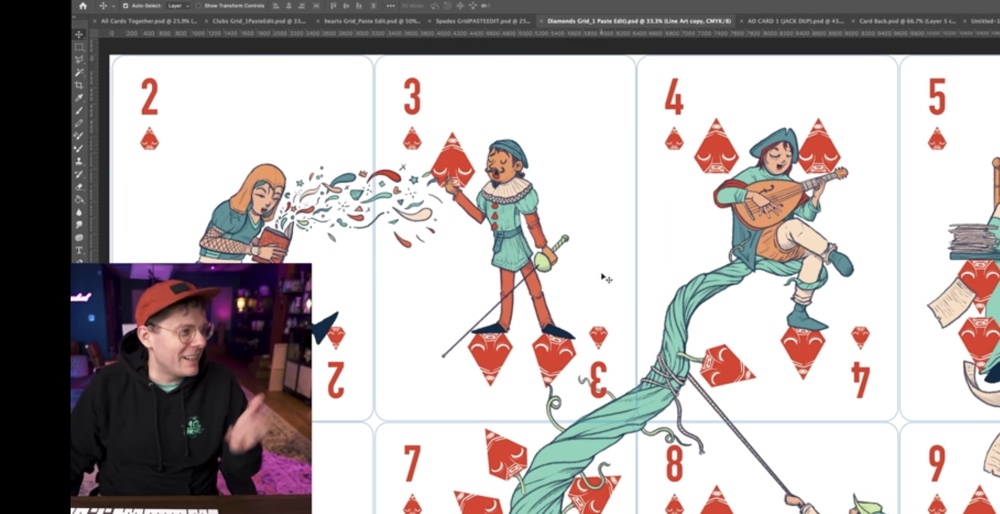The image size is (1000, 514).
Task: Select the Horizontal Type tool
Action: pyautogui.click(x=79, y=249)
